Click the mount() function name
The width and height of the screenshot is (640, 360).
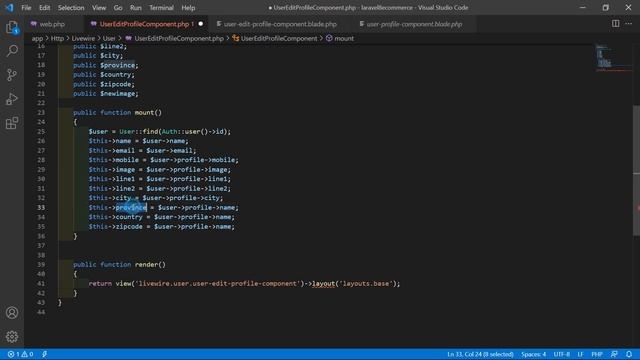(x=148, y=113)
